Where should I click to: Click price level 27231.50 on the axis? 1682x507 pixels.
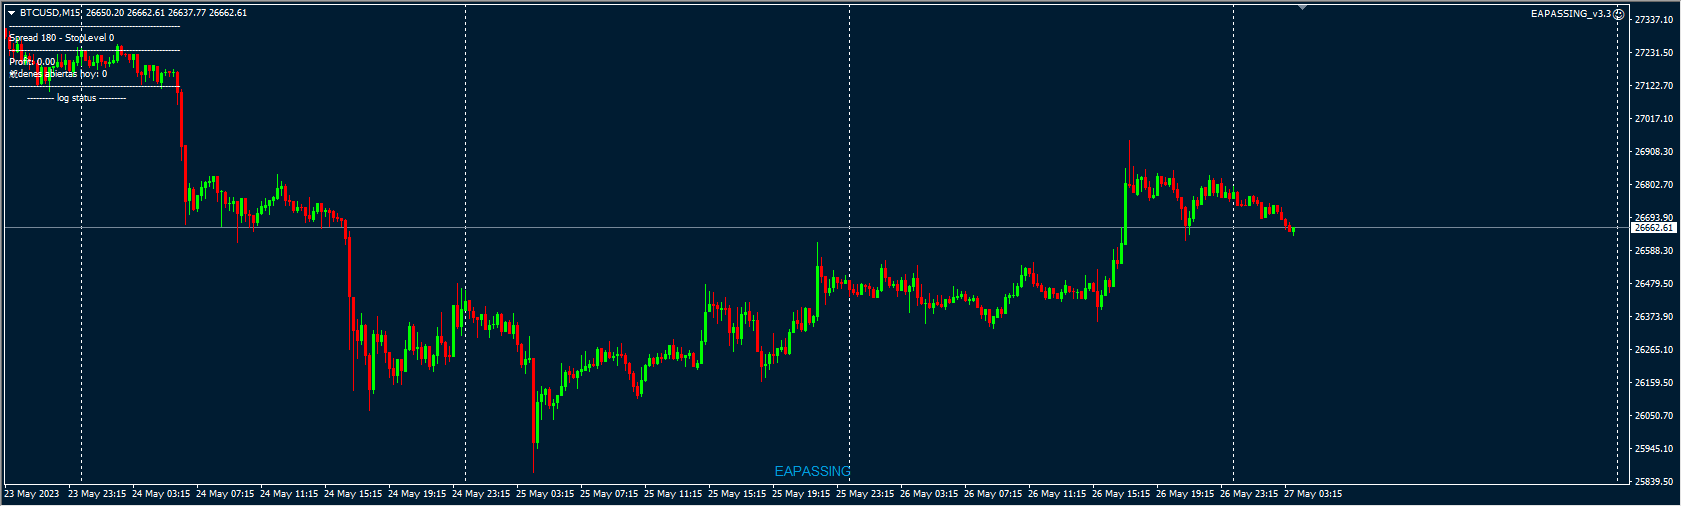pos(1654,53)
